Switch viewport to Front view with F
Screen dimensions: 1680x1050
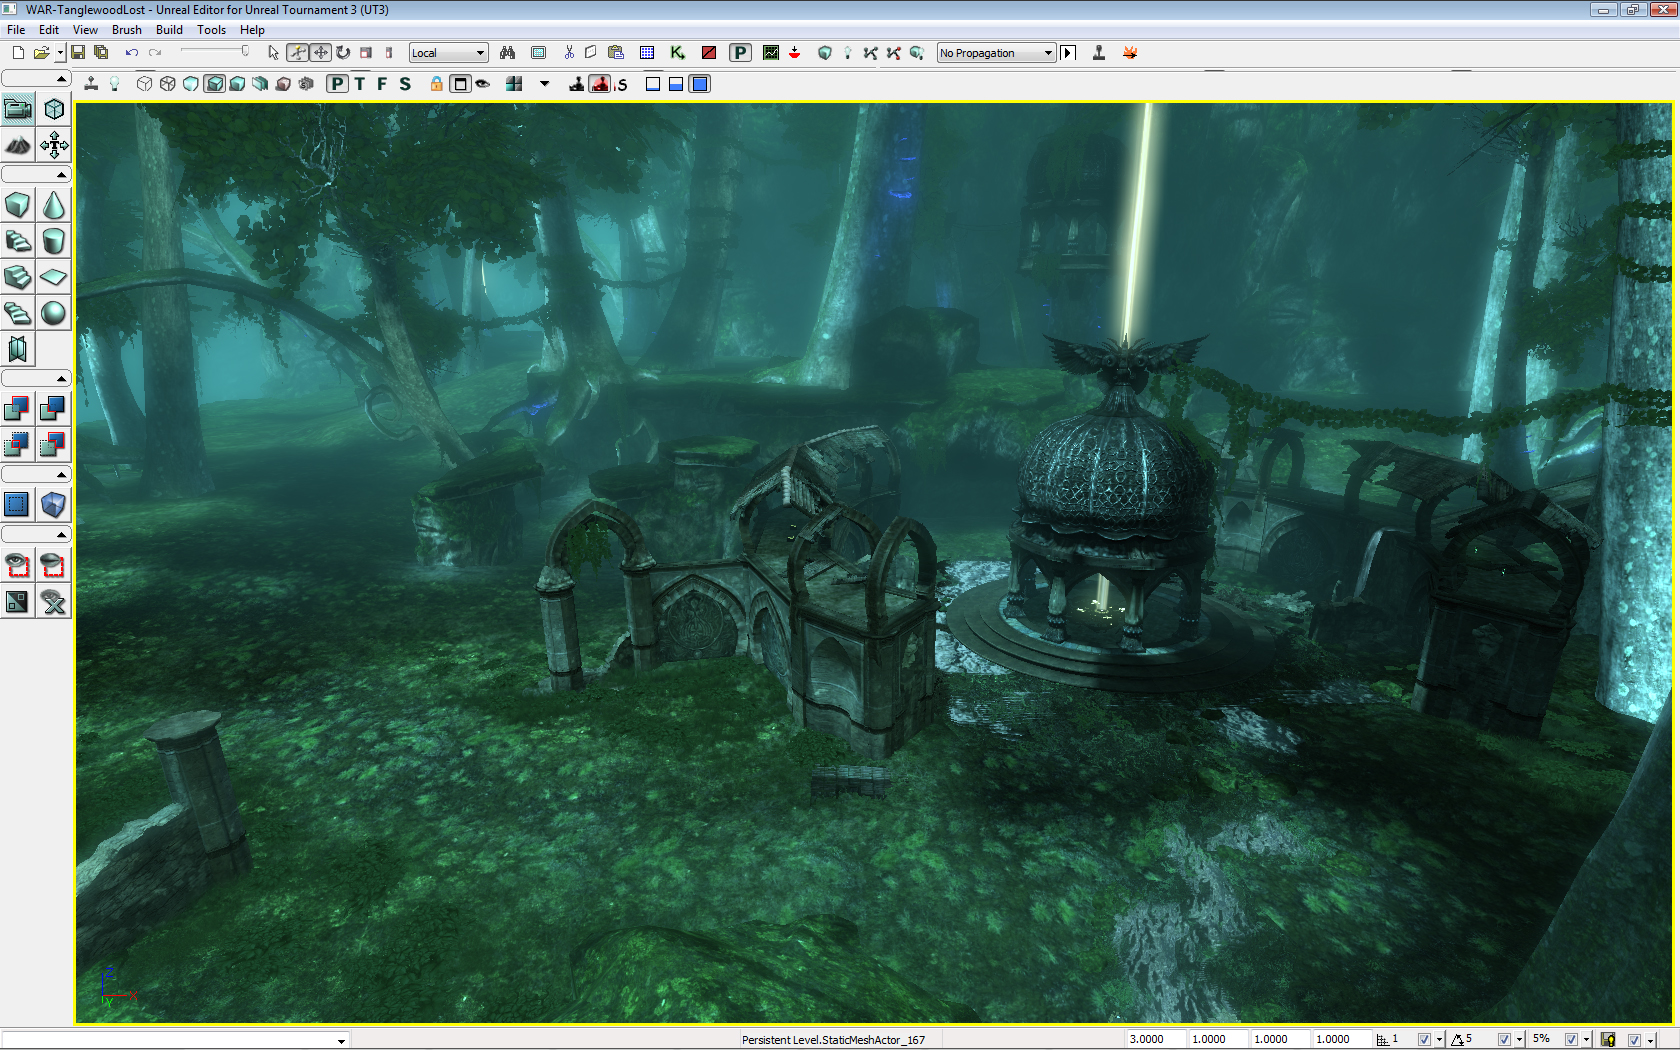(x=382, y=84)
